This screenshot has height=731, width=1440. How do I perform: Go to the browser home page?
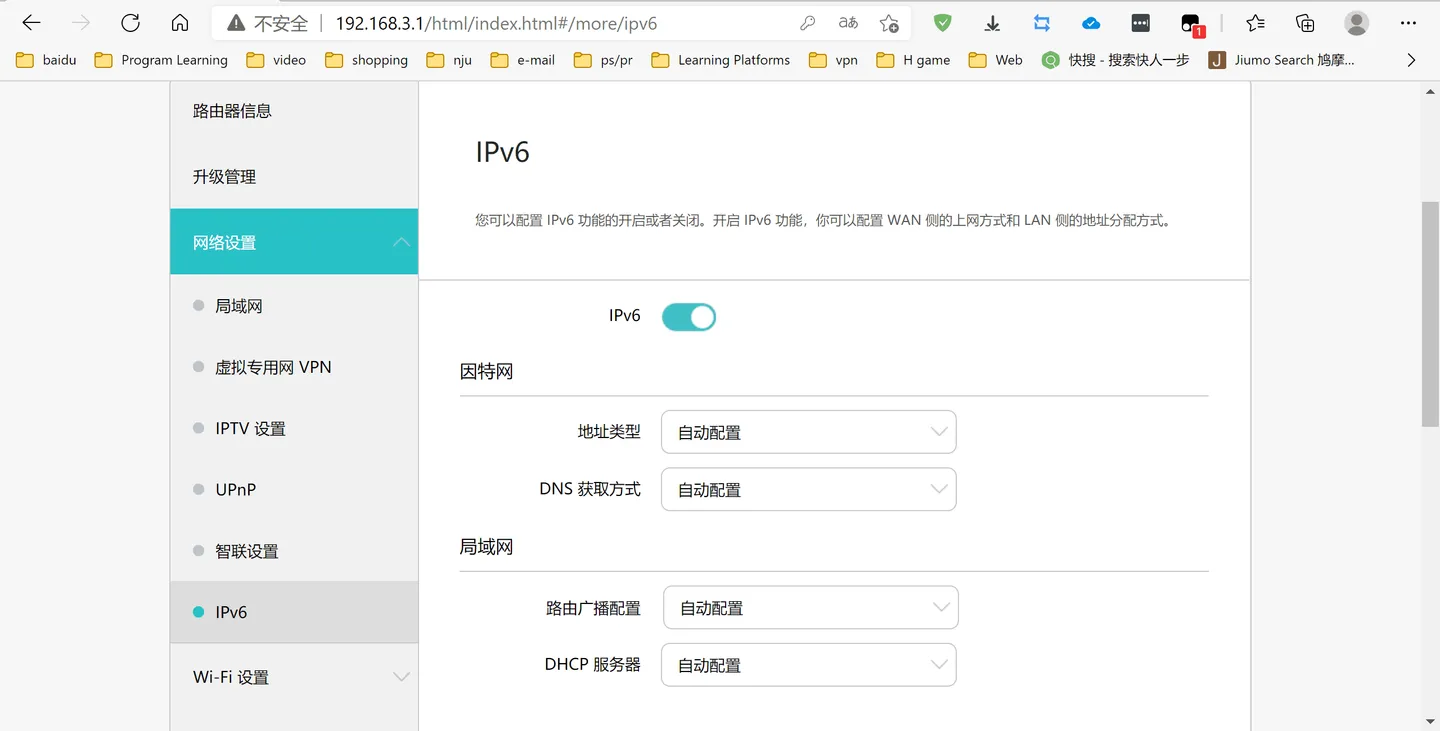180,23
